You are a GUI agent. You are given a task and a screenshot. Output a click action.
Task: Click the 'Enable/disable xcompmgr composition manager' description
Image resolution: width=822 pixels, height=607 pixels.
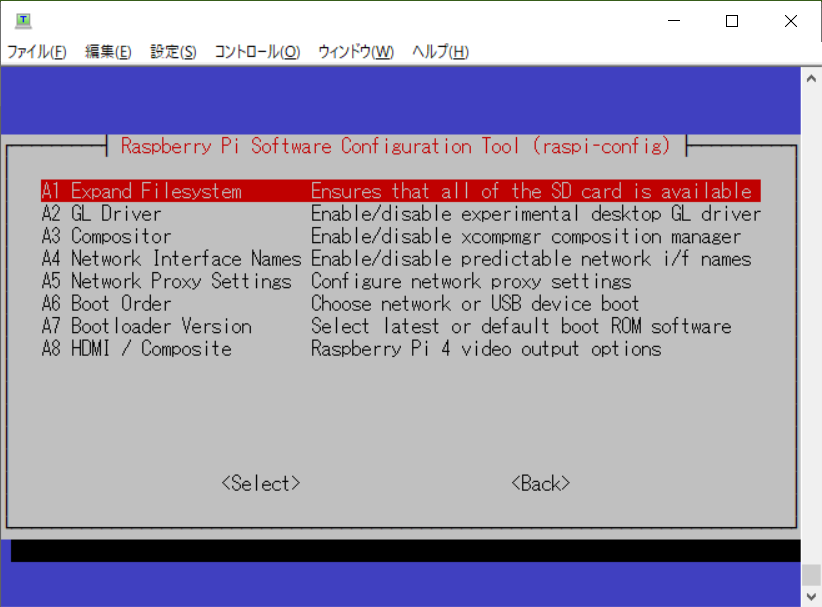(526, 236)
